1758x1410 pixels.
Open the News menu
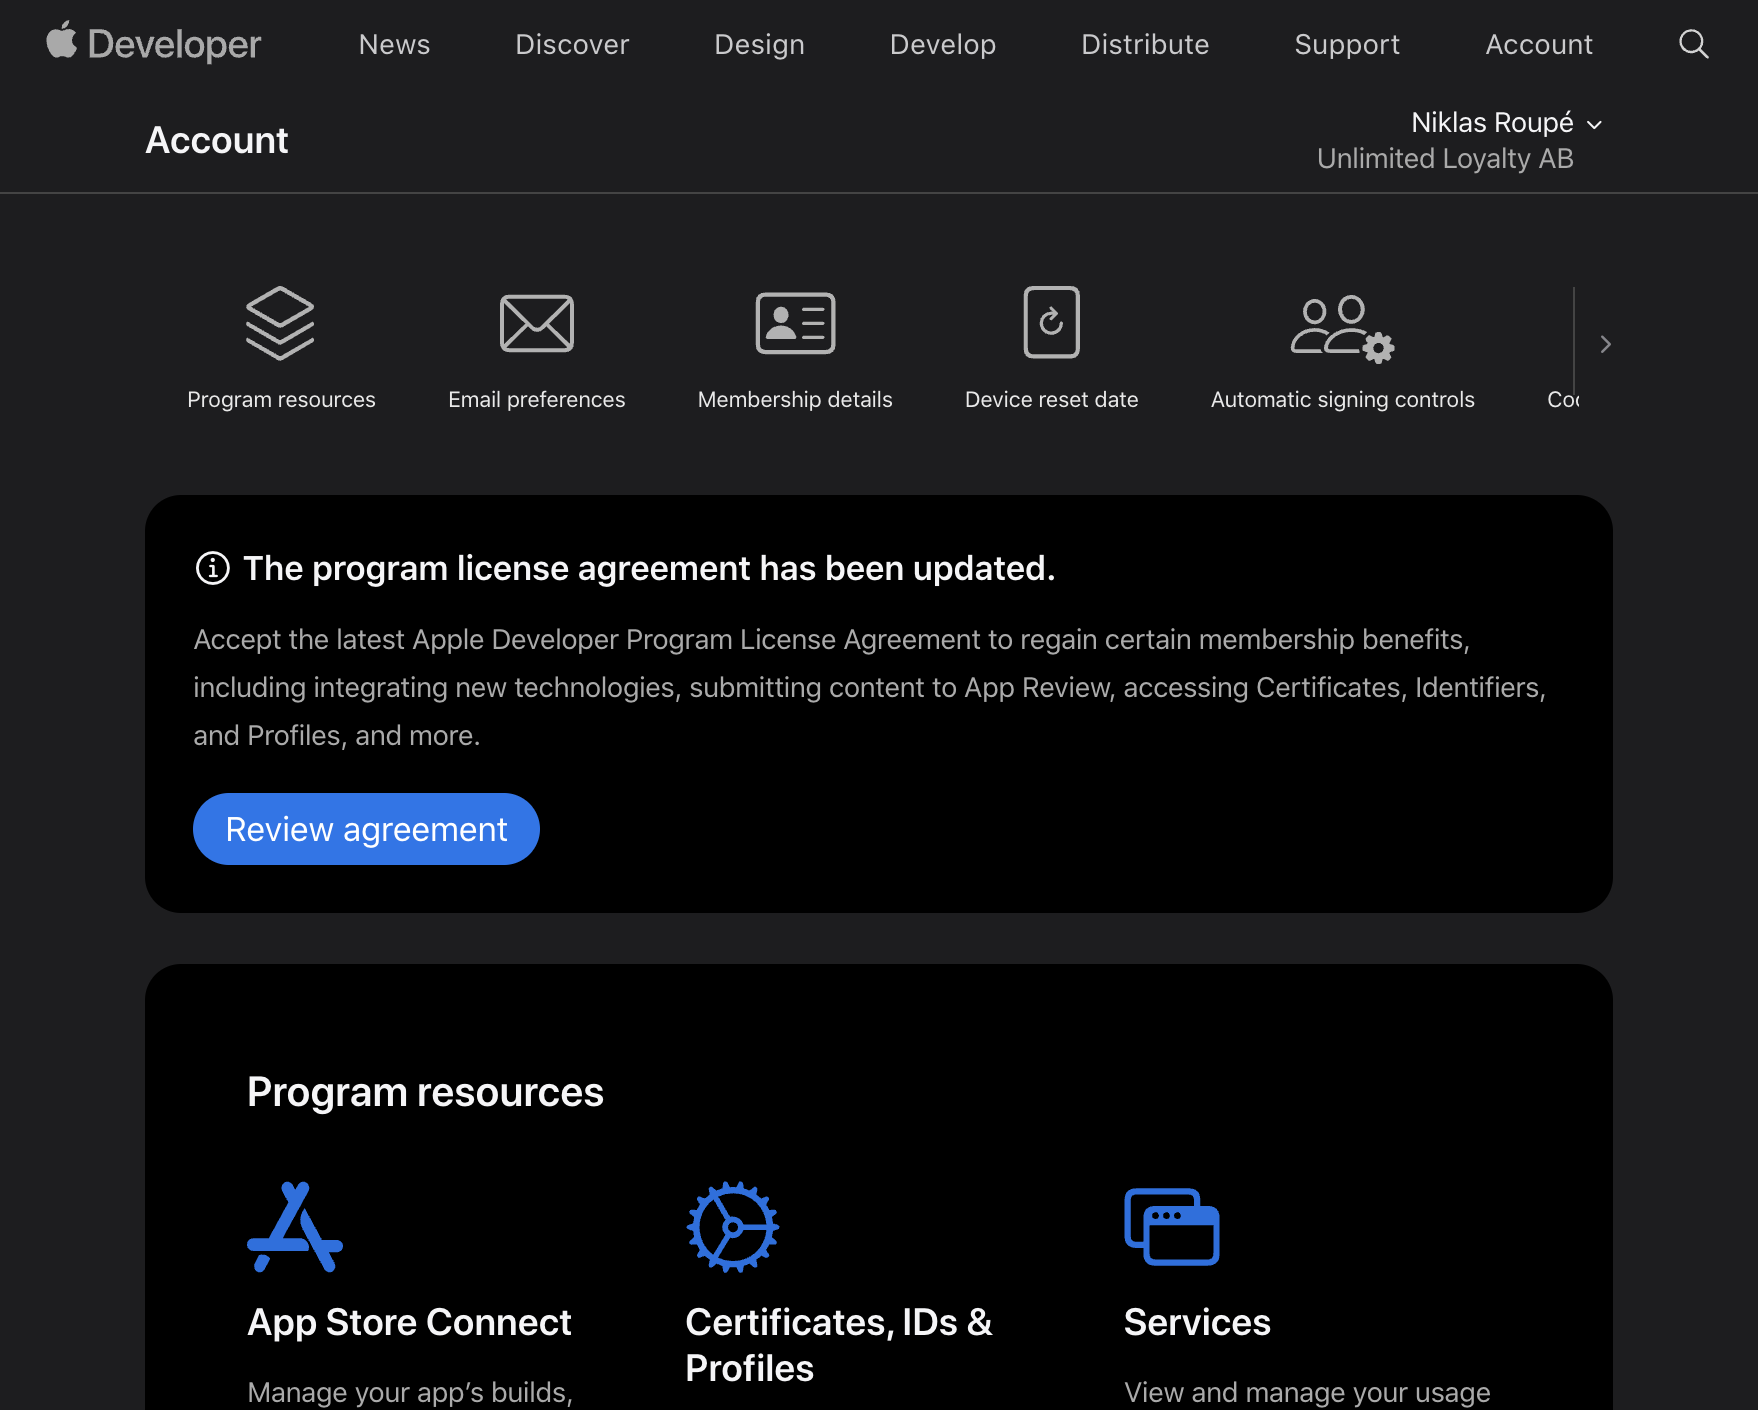coord(394,44)
